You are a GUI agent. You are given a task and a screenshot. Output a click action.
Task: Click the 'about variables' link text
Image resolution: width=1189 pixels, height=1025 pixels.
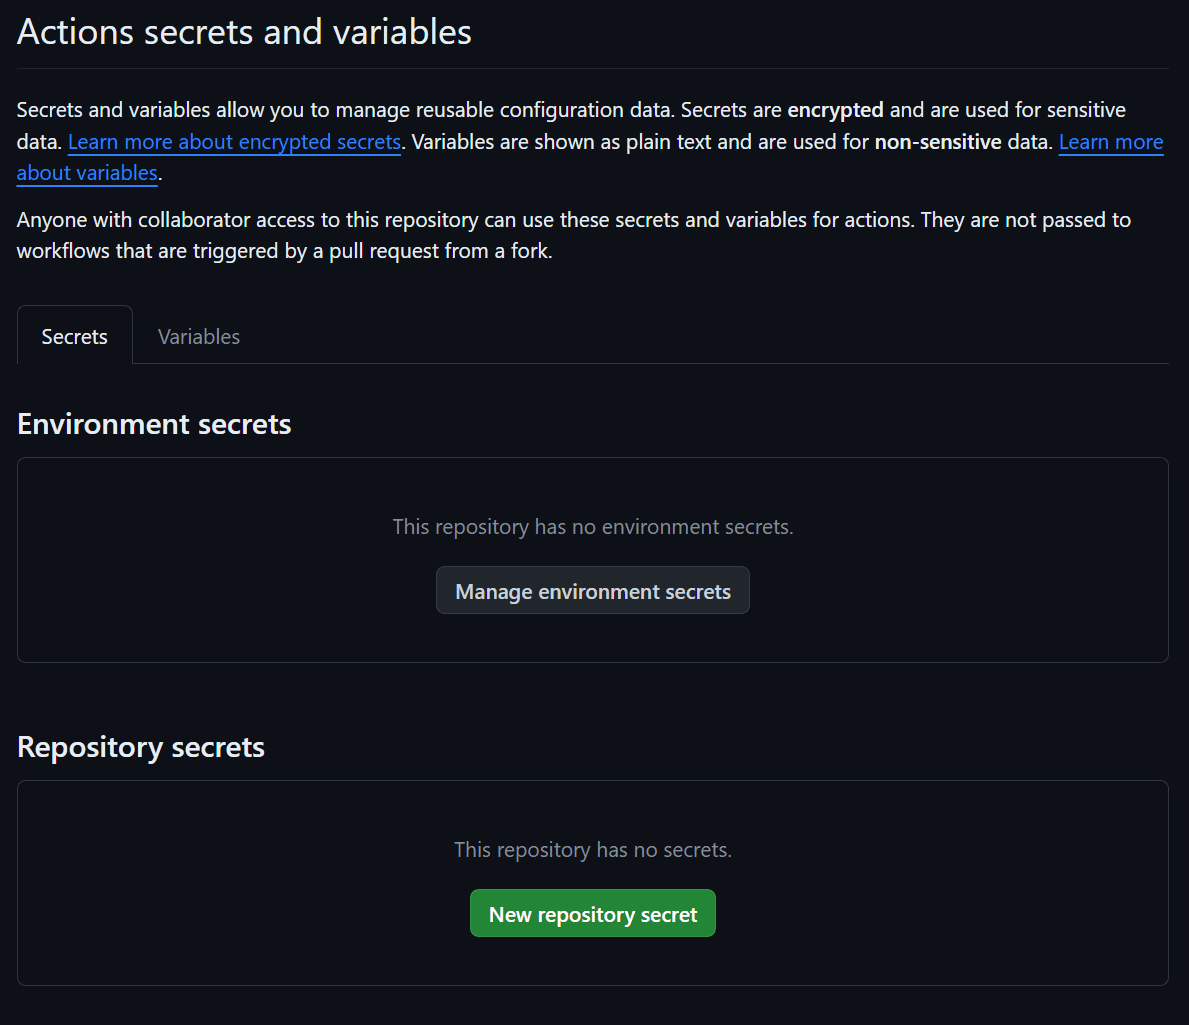[x=87, y=173]
